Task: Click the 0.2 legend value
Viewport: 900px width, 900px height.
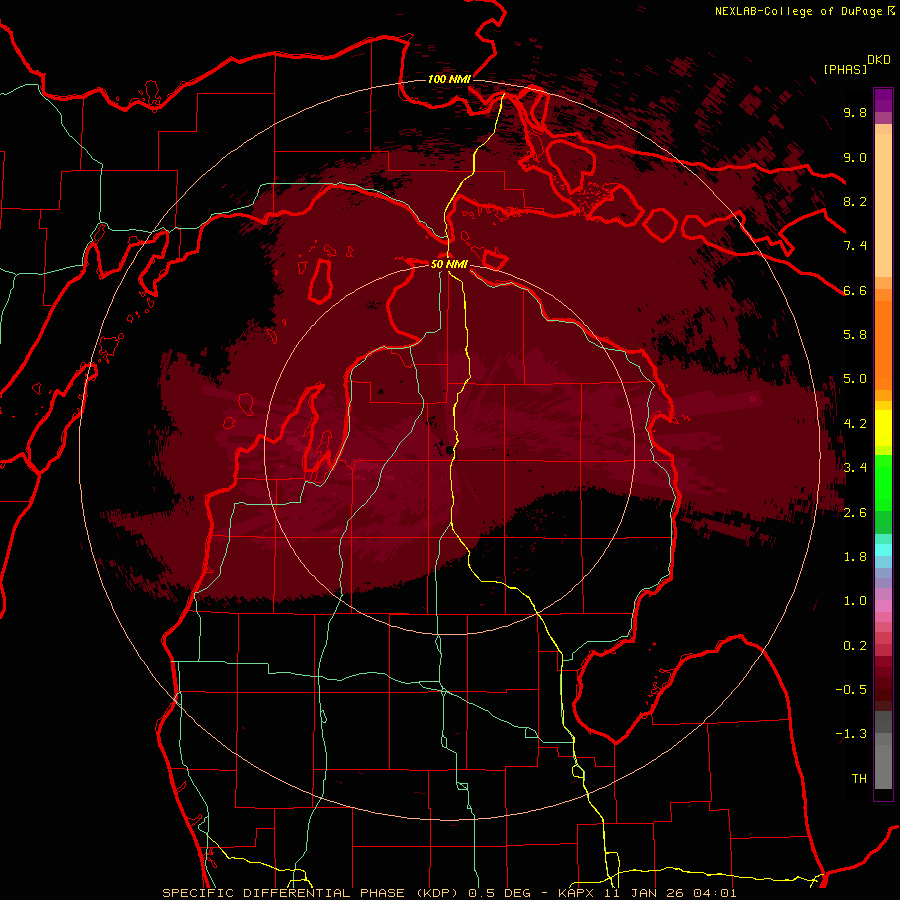Action: point(855,646)
